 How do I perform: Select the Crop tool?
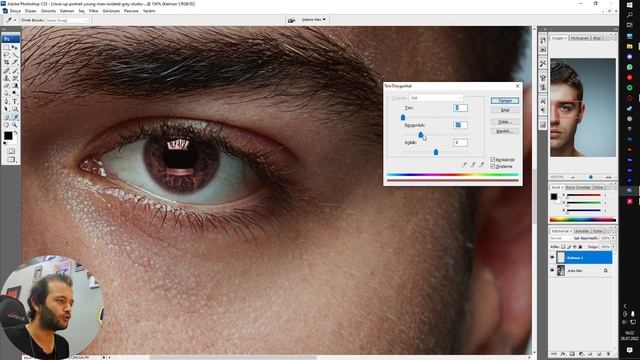pyautogui.click(x=6, y=61)
